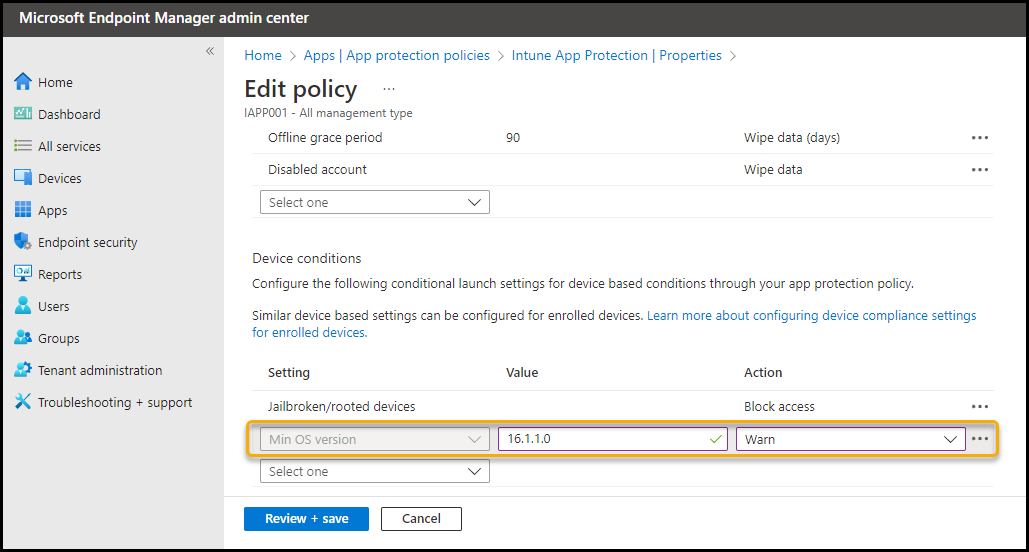Click the Review + save button
The width and height of the screenshot is (1029, 552).
pyautogui.click(x=306, y=519)
